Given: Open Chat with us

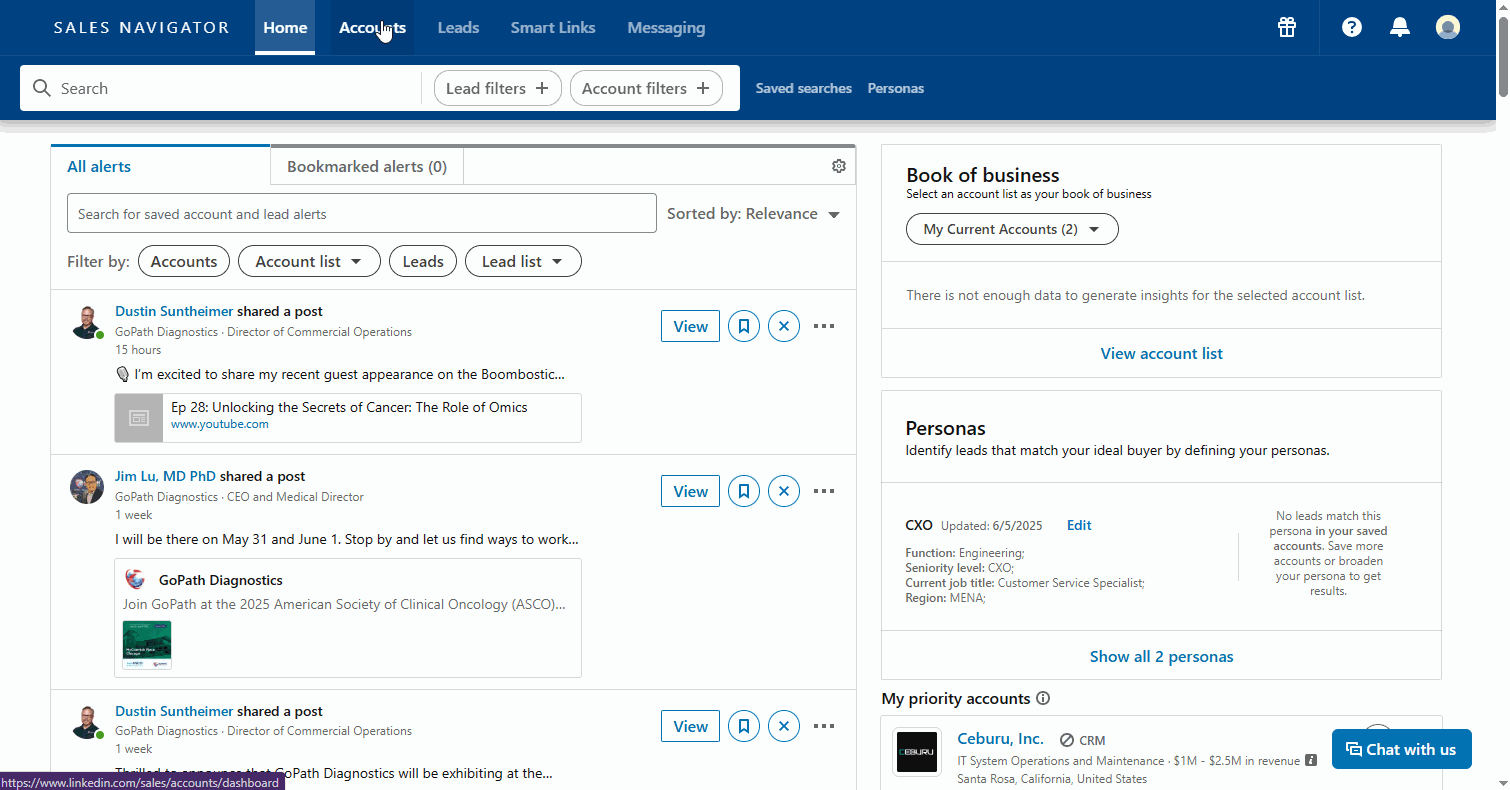Looking at the screenshot, I should tap(1401, 749).
